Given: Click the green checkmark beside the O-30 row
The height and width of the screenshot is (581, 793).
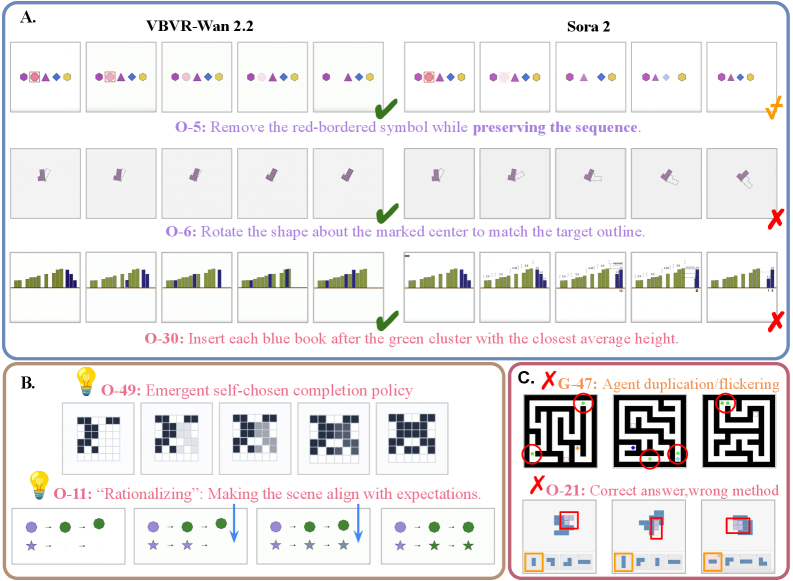Looking at the screenshot, I should tap(387, 321).
